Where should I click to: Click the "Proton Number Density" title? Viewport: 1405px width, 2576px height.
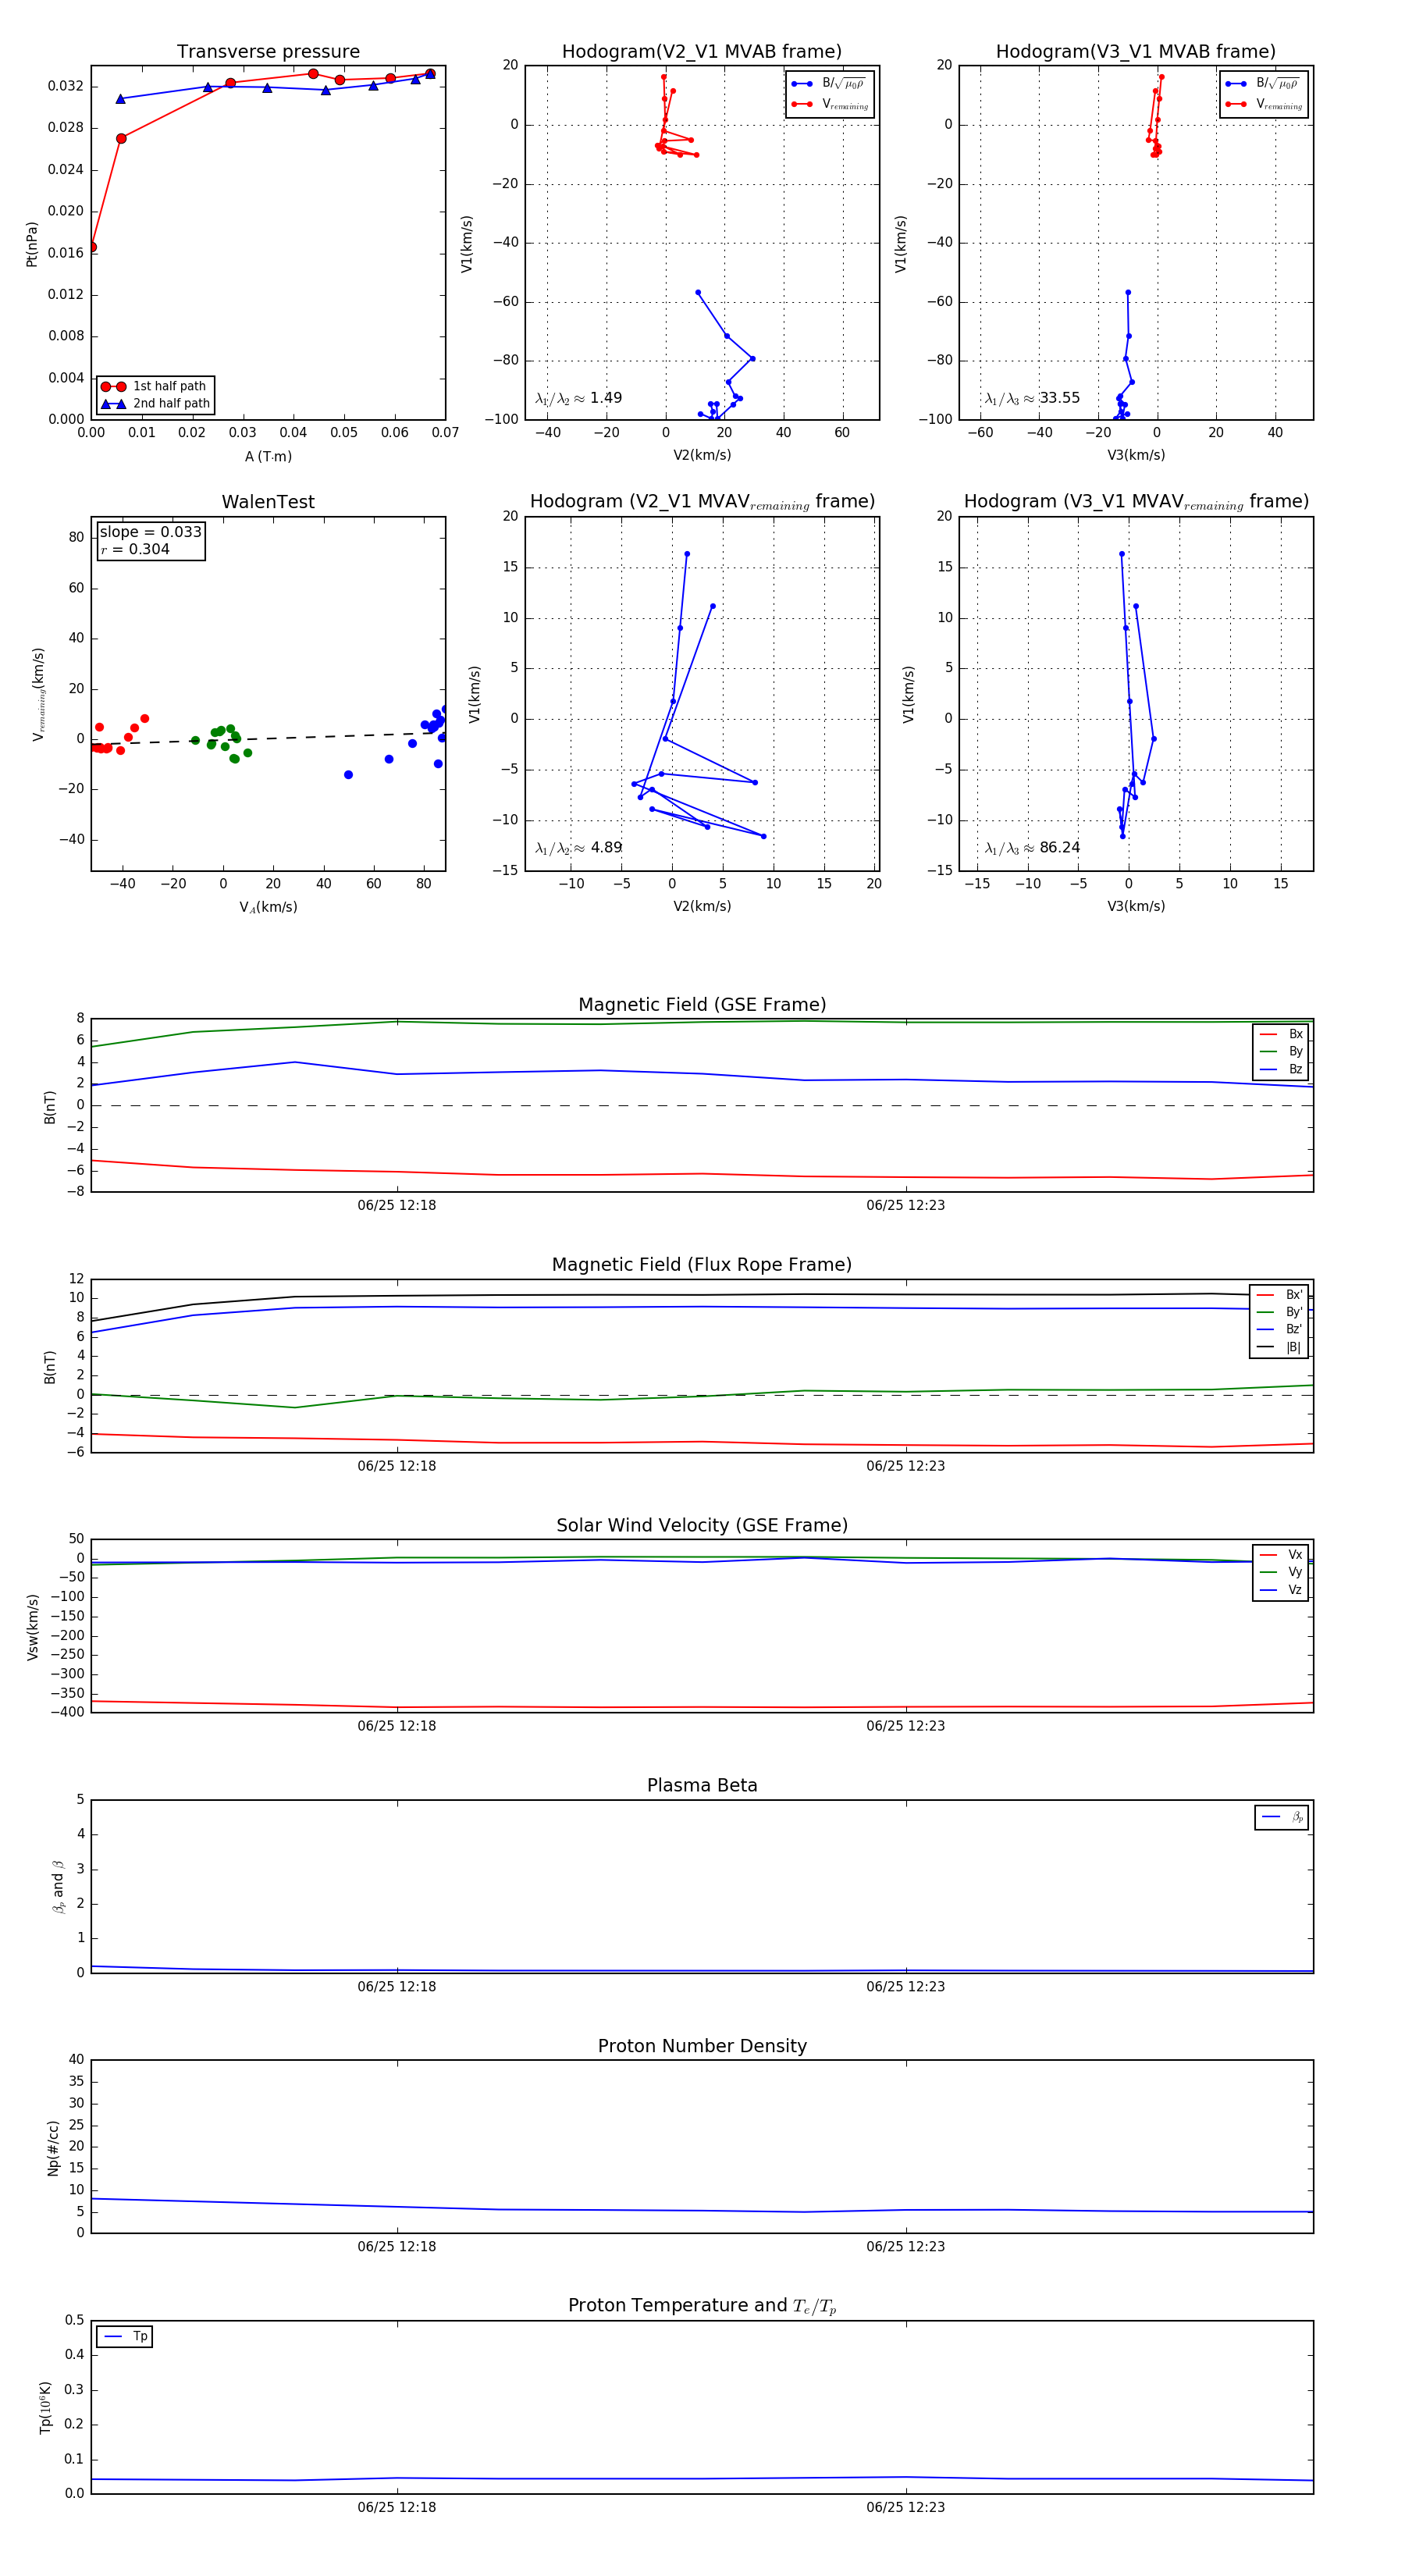pyautogui.click(x=702, y=2046)
